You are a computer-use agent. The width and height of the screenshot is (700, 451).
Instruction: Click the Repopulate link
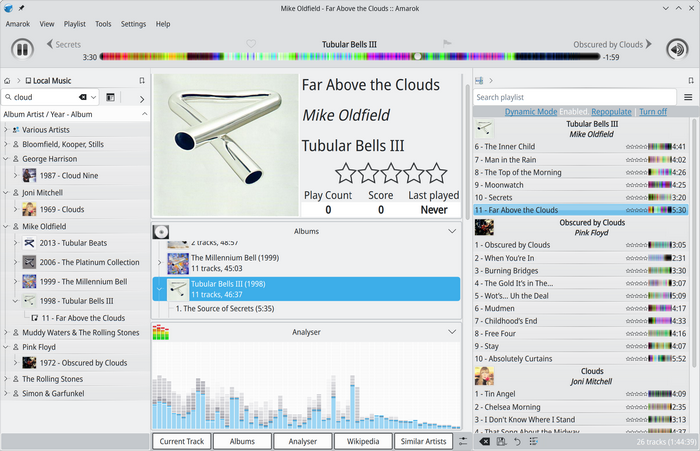tap(611, 112)
